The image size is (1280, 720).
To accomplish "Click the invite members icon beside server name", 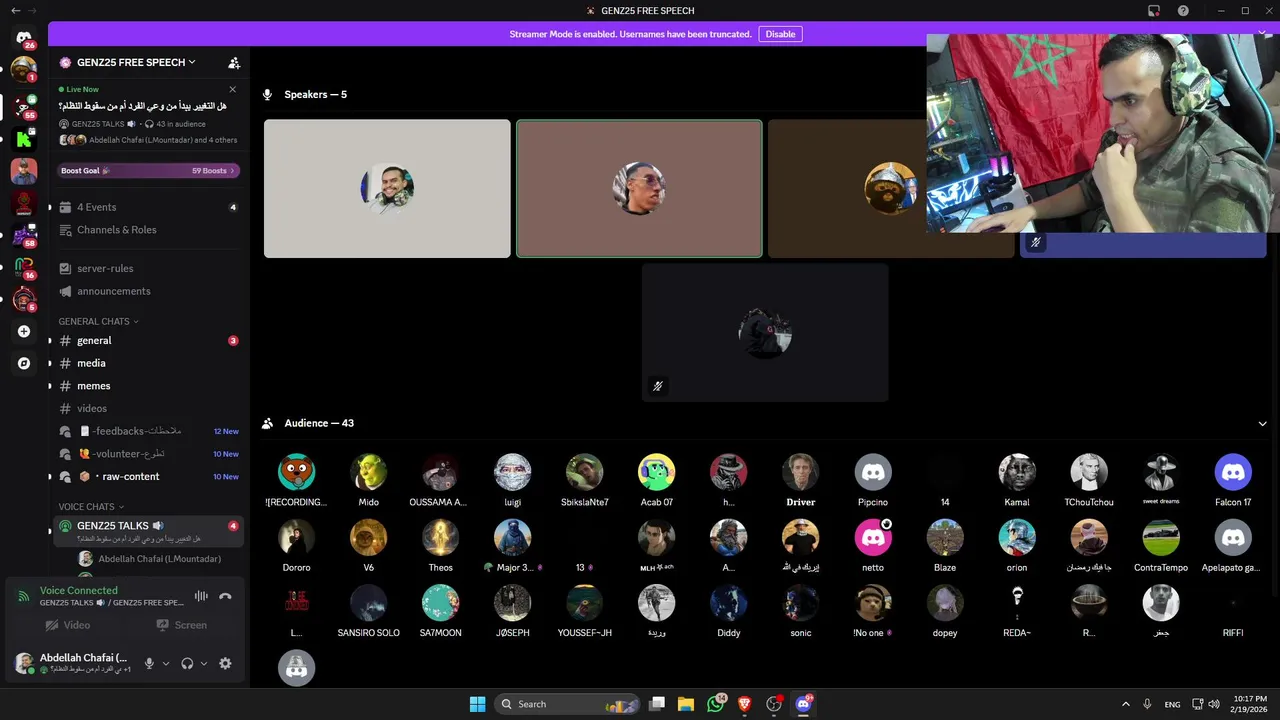I will coord(234,62).
